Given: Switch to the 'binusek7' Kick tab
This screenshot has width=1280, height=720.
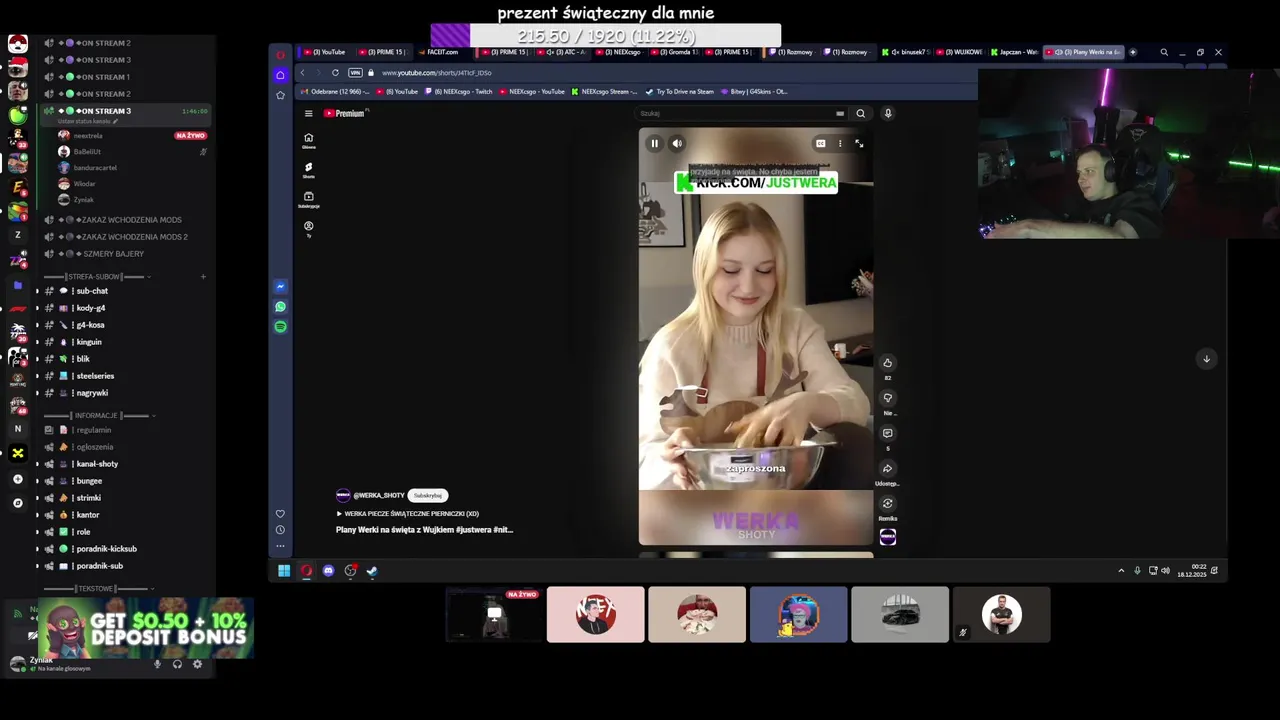Looking at the screenshot, I should (x=905, y=52).
